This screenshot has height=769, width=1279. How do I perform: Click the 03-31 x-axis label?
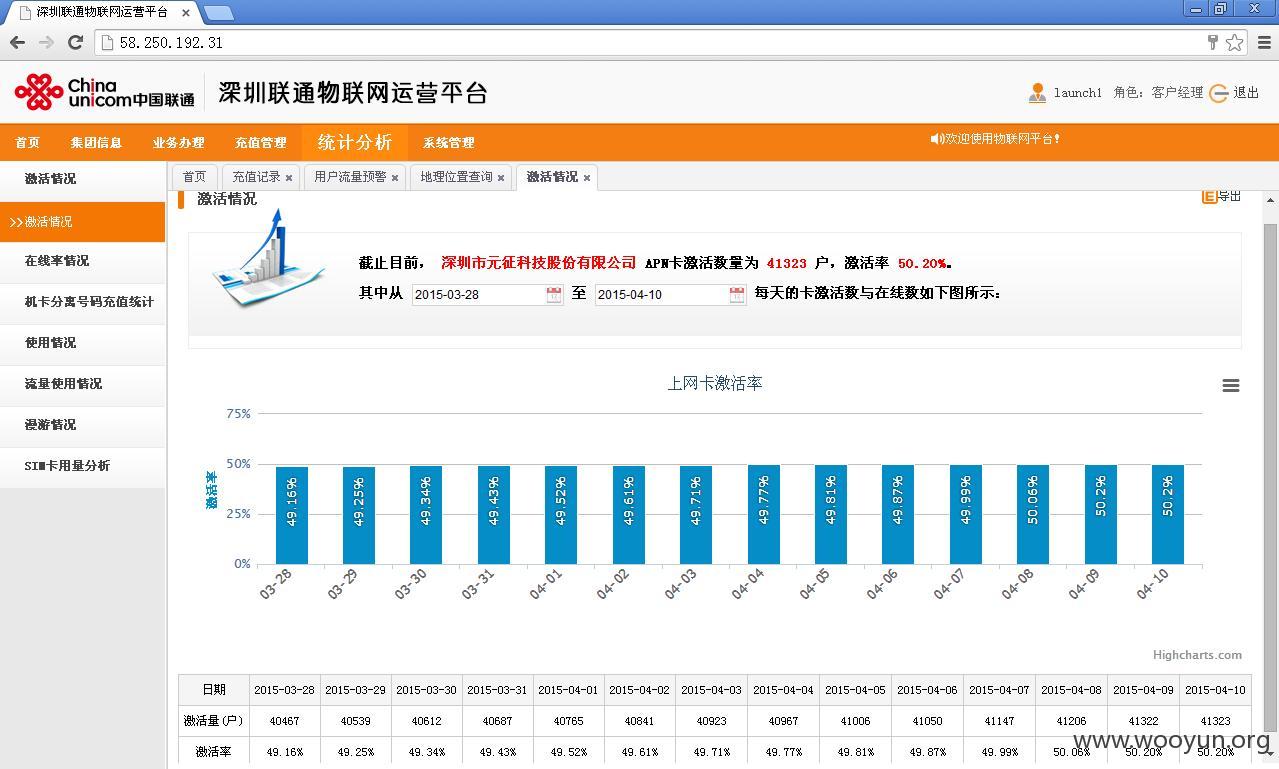pyautogui.click(x=478, y=584)
